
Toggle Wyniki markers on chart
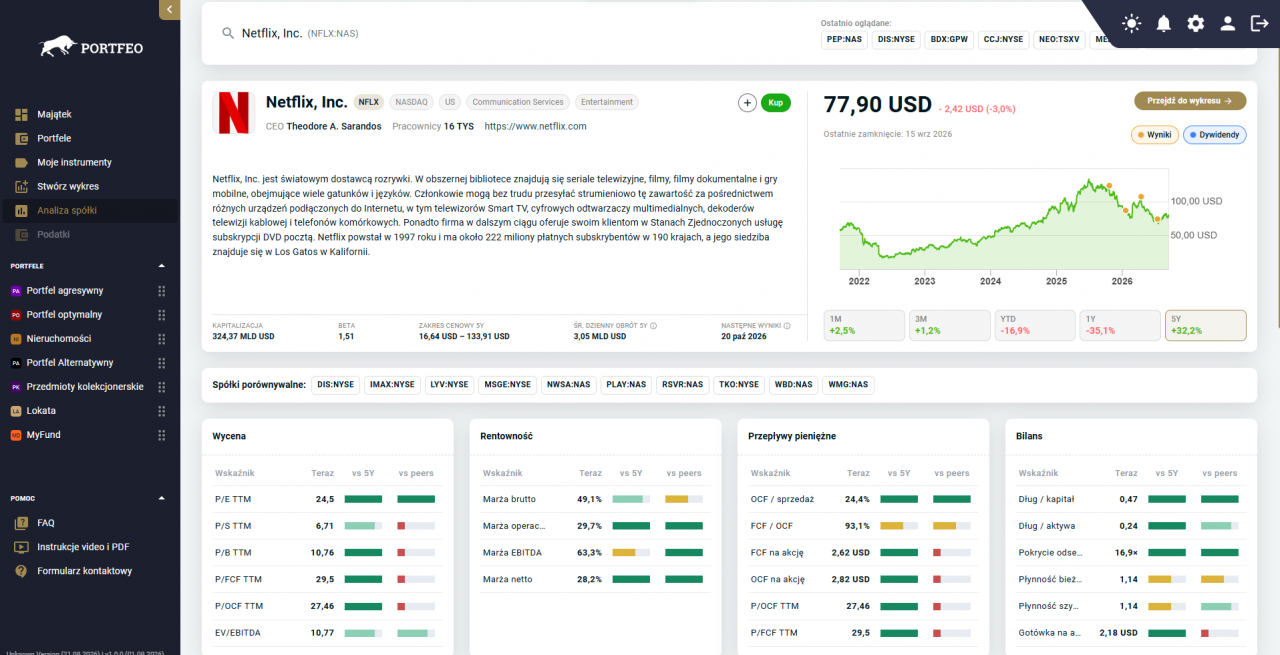1155,134
